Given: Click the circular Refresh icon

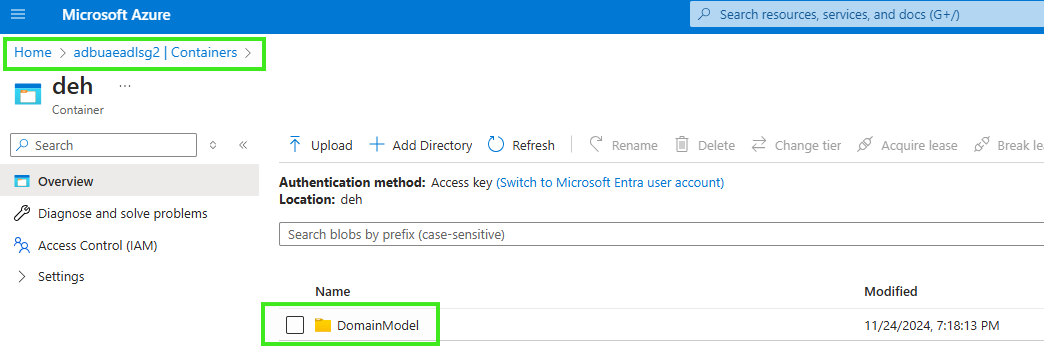Looking at the screenshot, I should tap(496, 145).
